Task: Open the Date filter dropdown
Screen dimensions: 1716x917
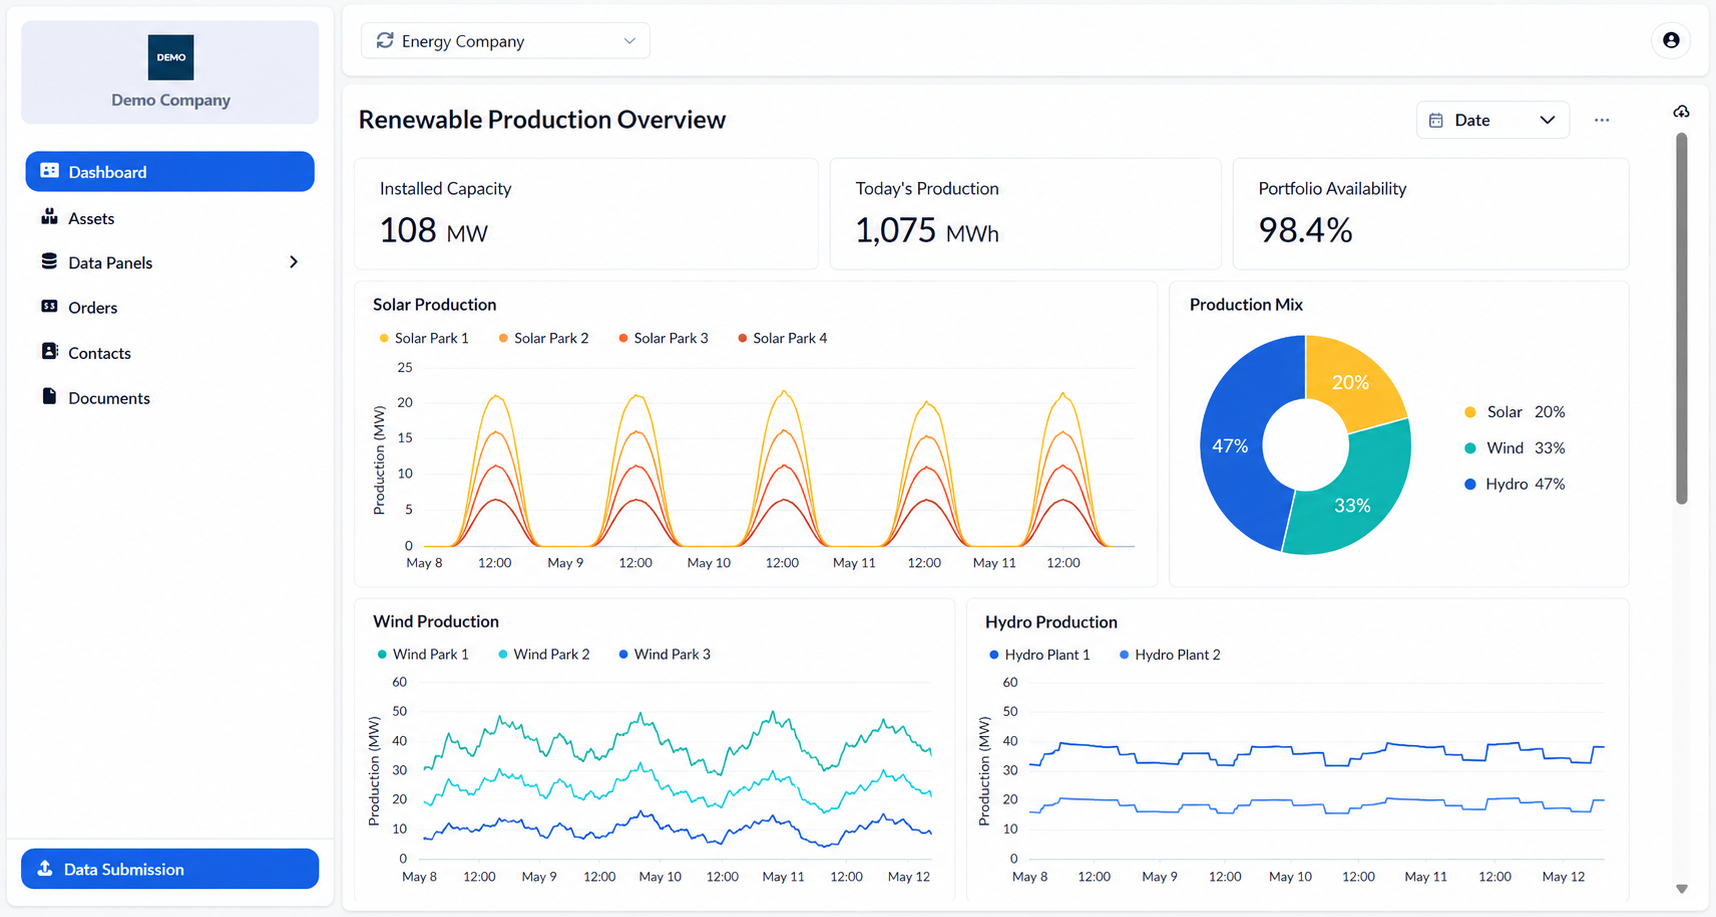Action: point(1492,120)
